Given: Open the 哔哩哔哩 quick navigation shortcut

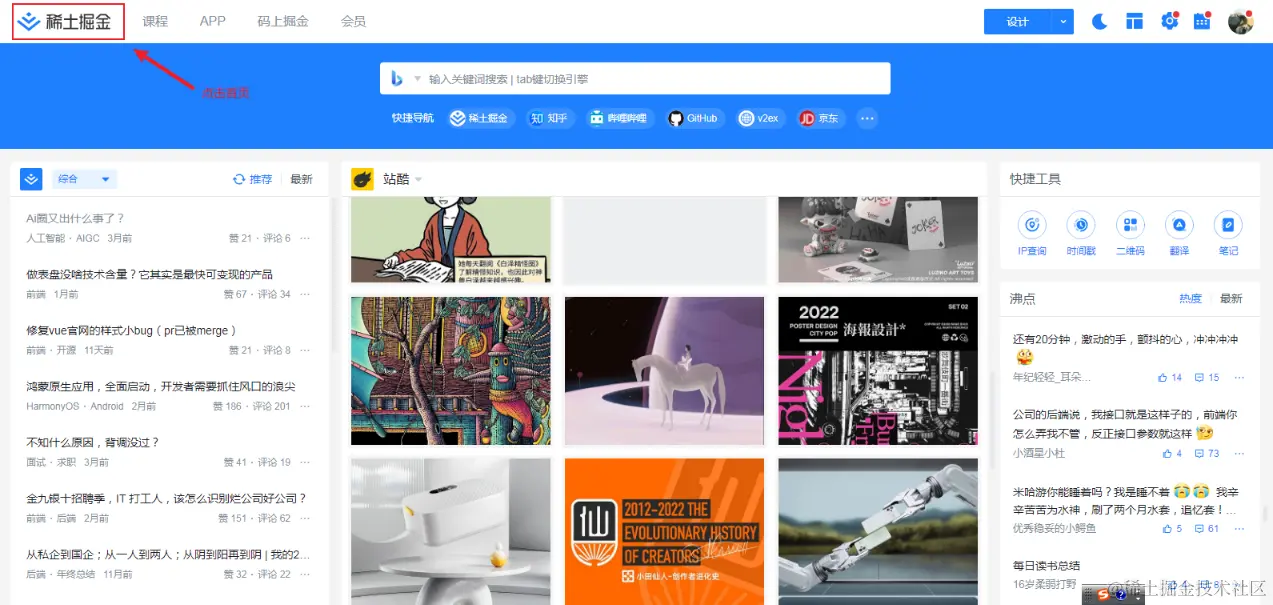Looking at the screenshot, I should click(x=620, y=118).
